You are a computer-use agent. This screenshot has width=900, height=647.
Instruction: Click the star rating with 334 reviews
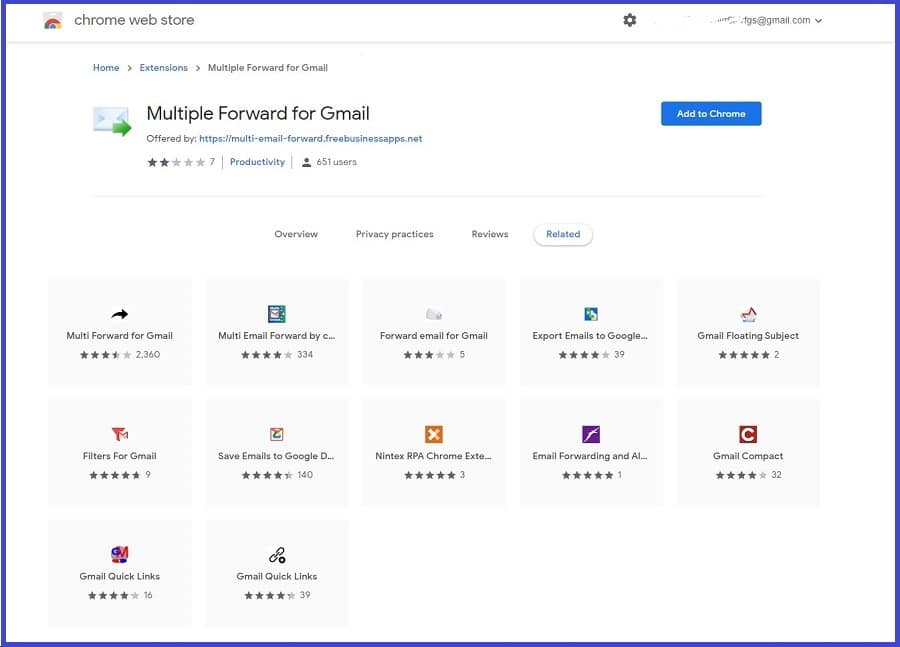[x=267, y=355]
